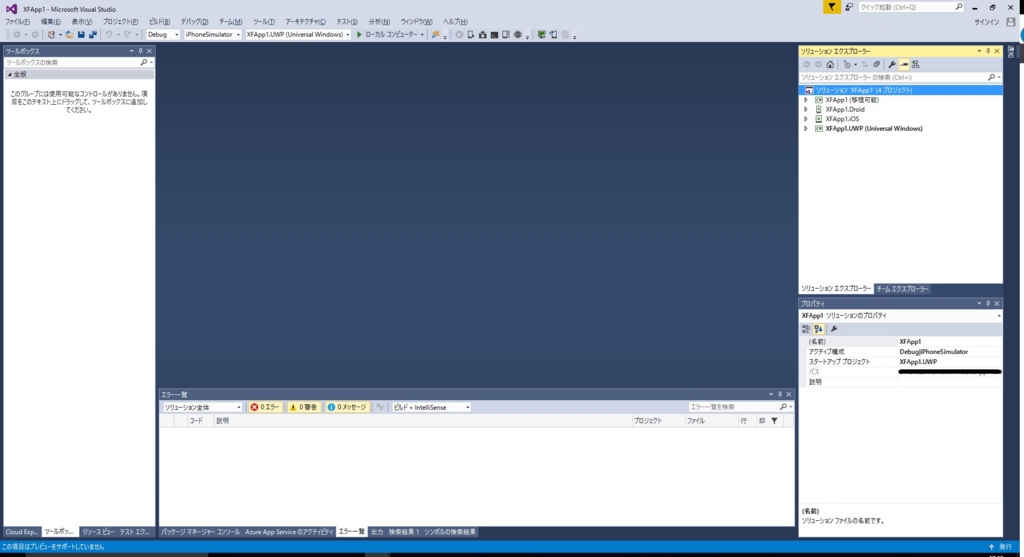Expand the XFApp1 (移植可能) project node

806,100
